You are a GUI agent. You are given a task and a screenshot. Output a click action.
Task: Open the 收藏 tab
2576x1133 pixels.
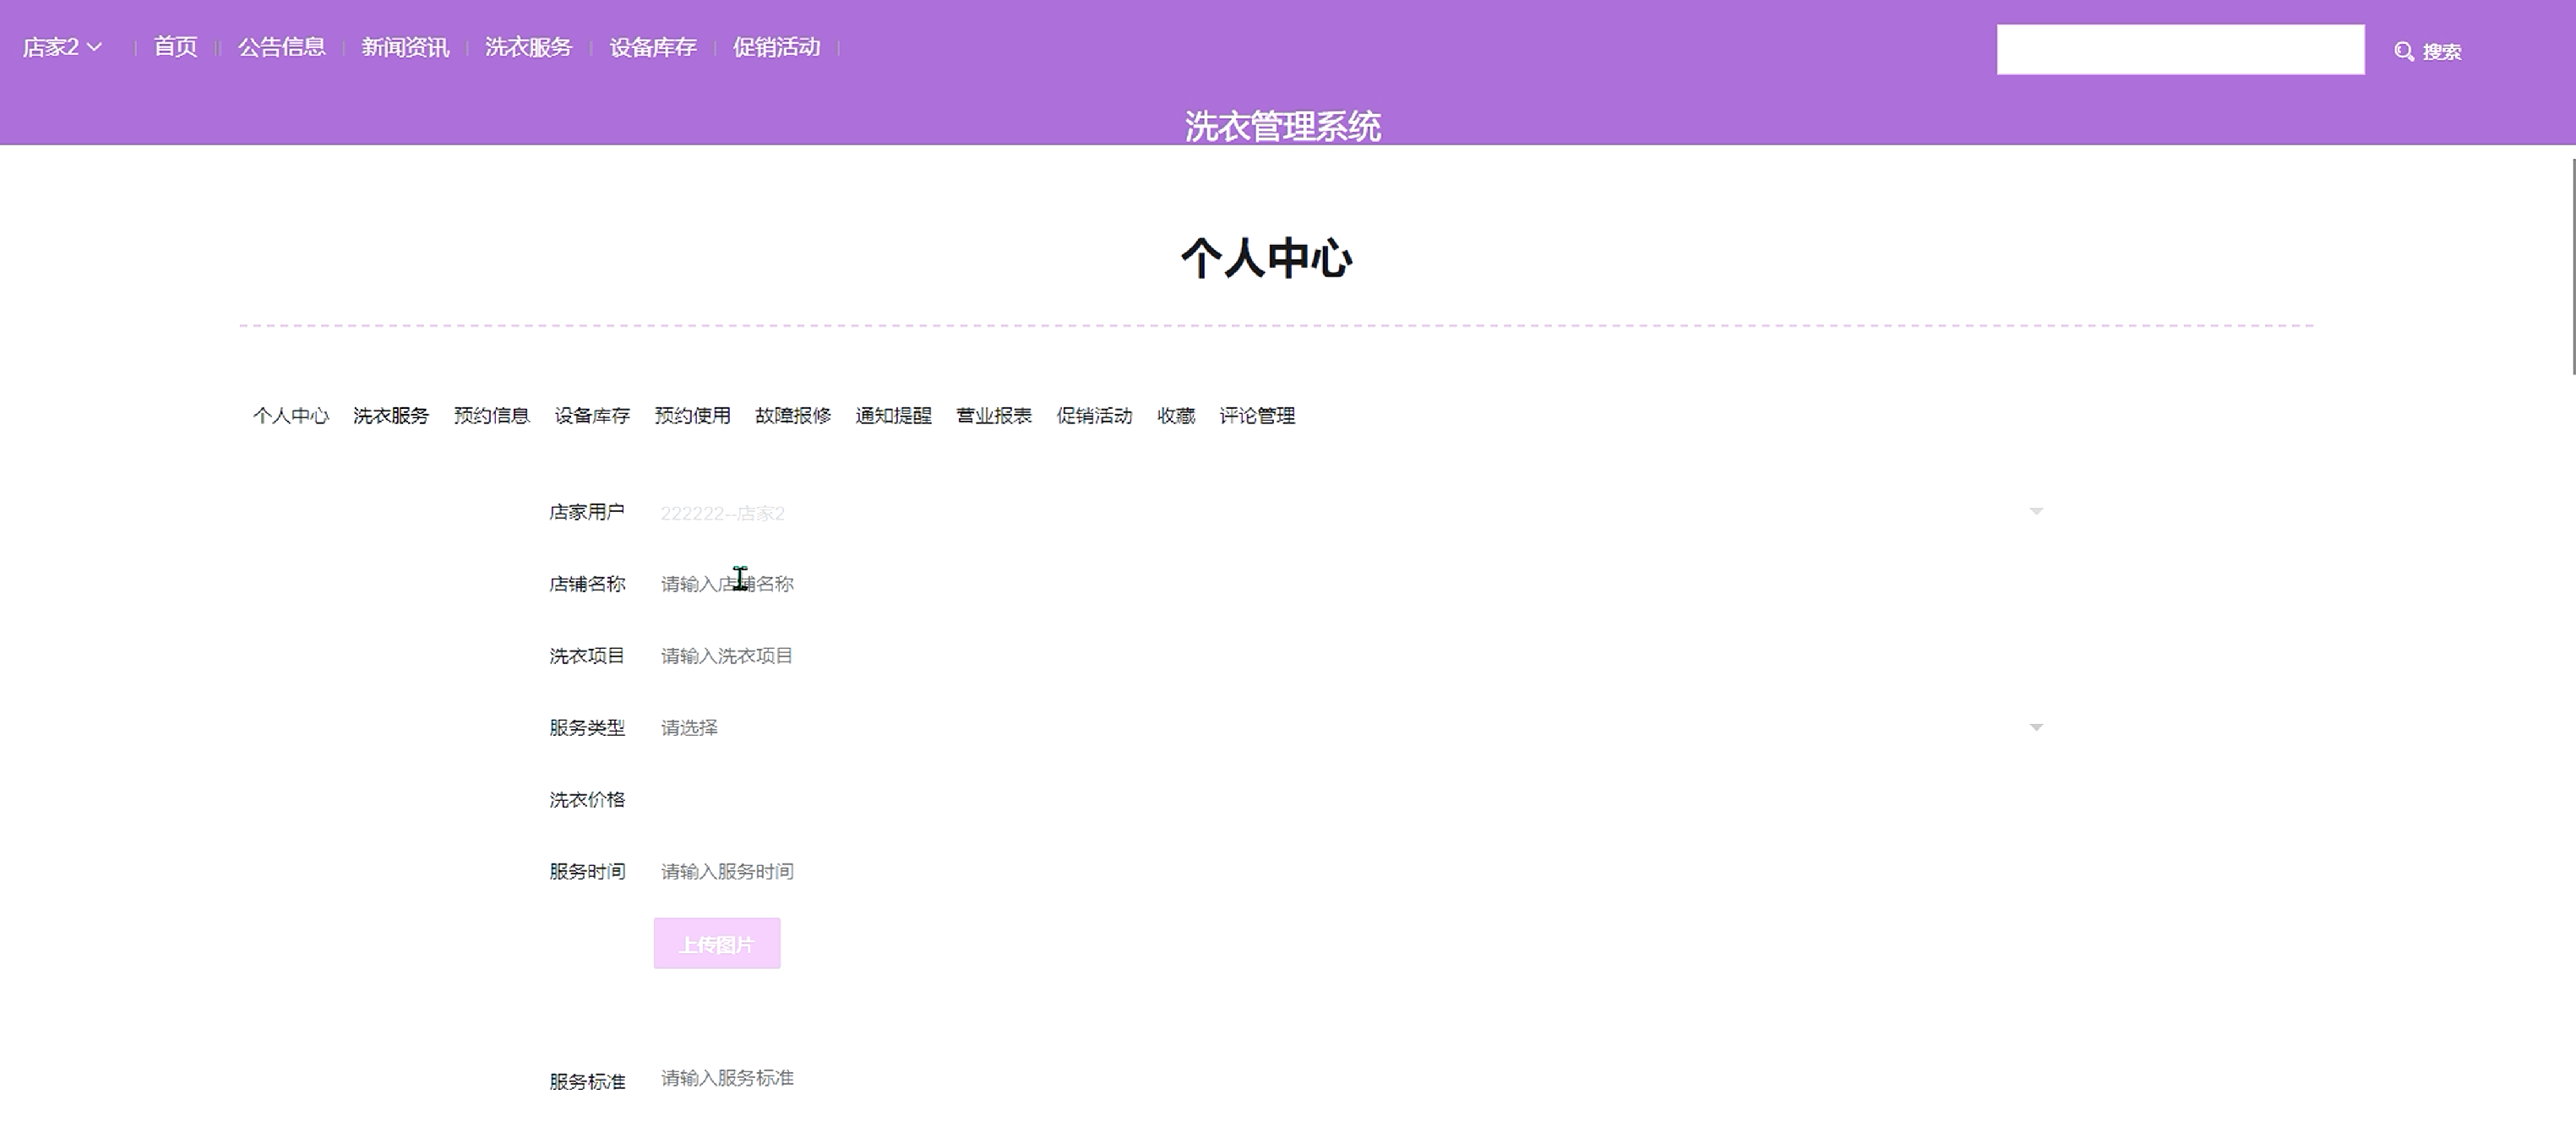[1175, 415]
